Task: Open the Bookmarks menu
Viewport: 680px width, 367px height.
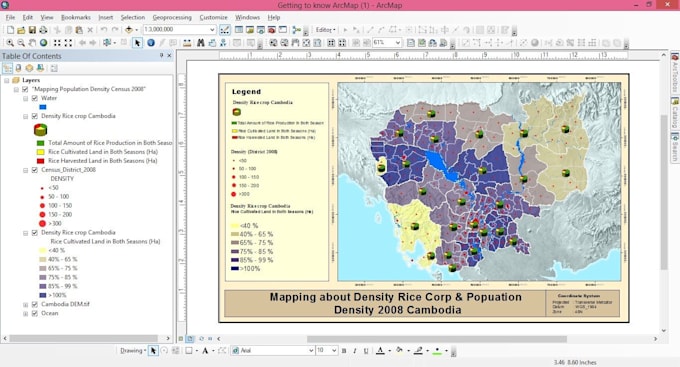Action: (76, 17)
